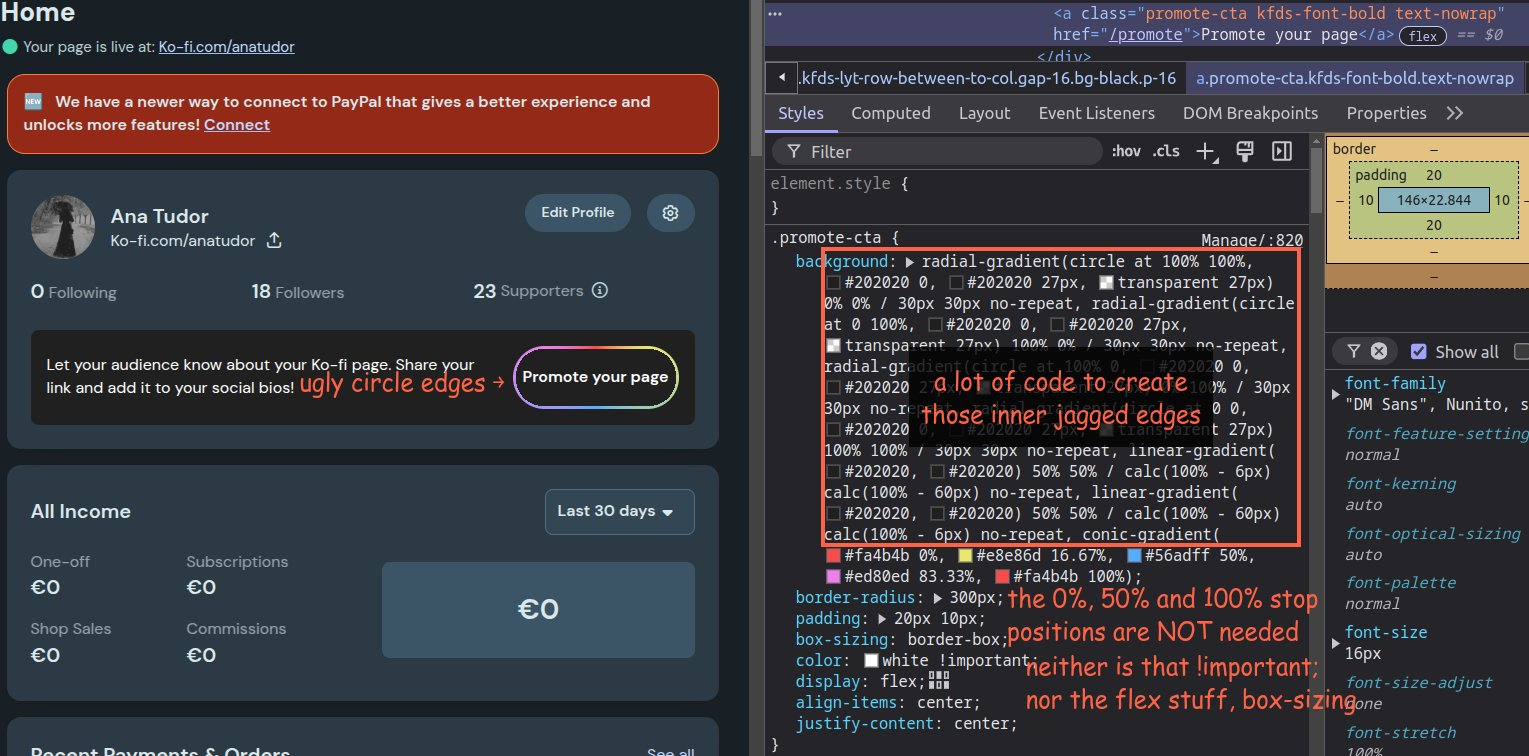Click the #fa4b4b 100% color swatch
This screenshot has height=756, width=1529.
[1002, 577]
